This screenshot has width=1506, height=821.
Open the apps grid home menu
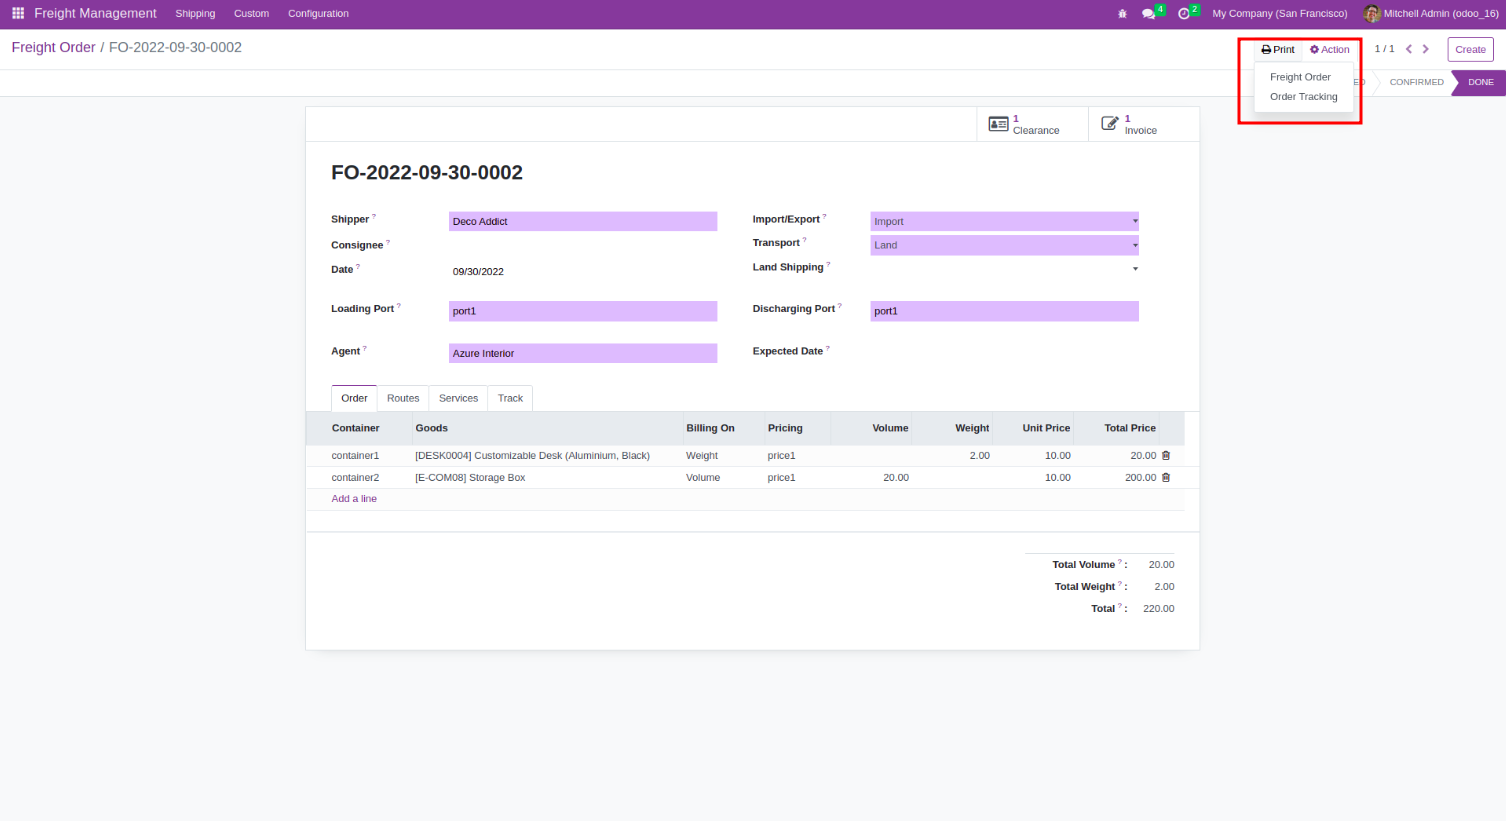[18, 13]
